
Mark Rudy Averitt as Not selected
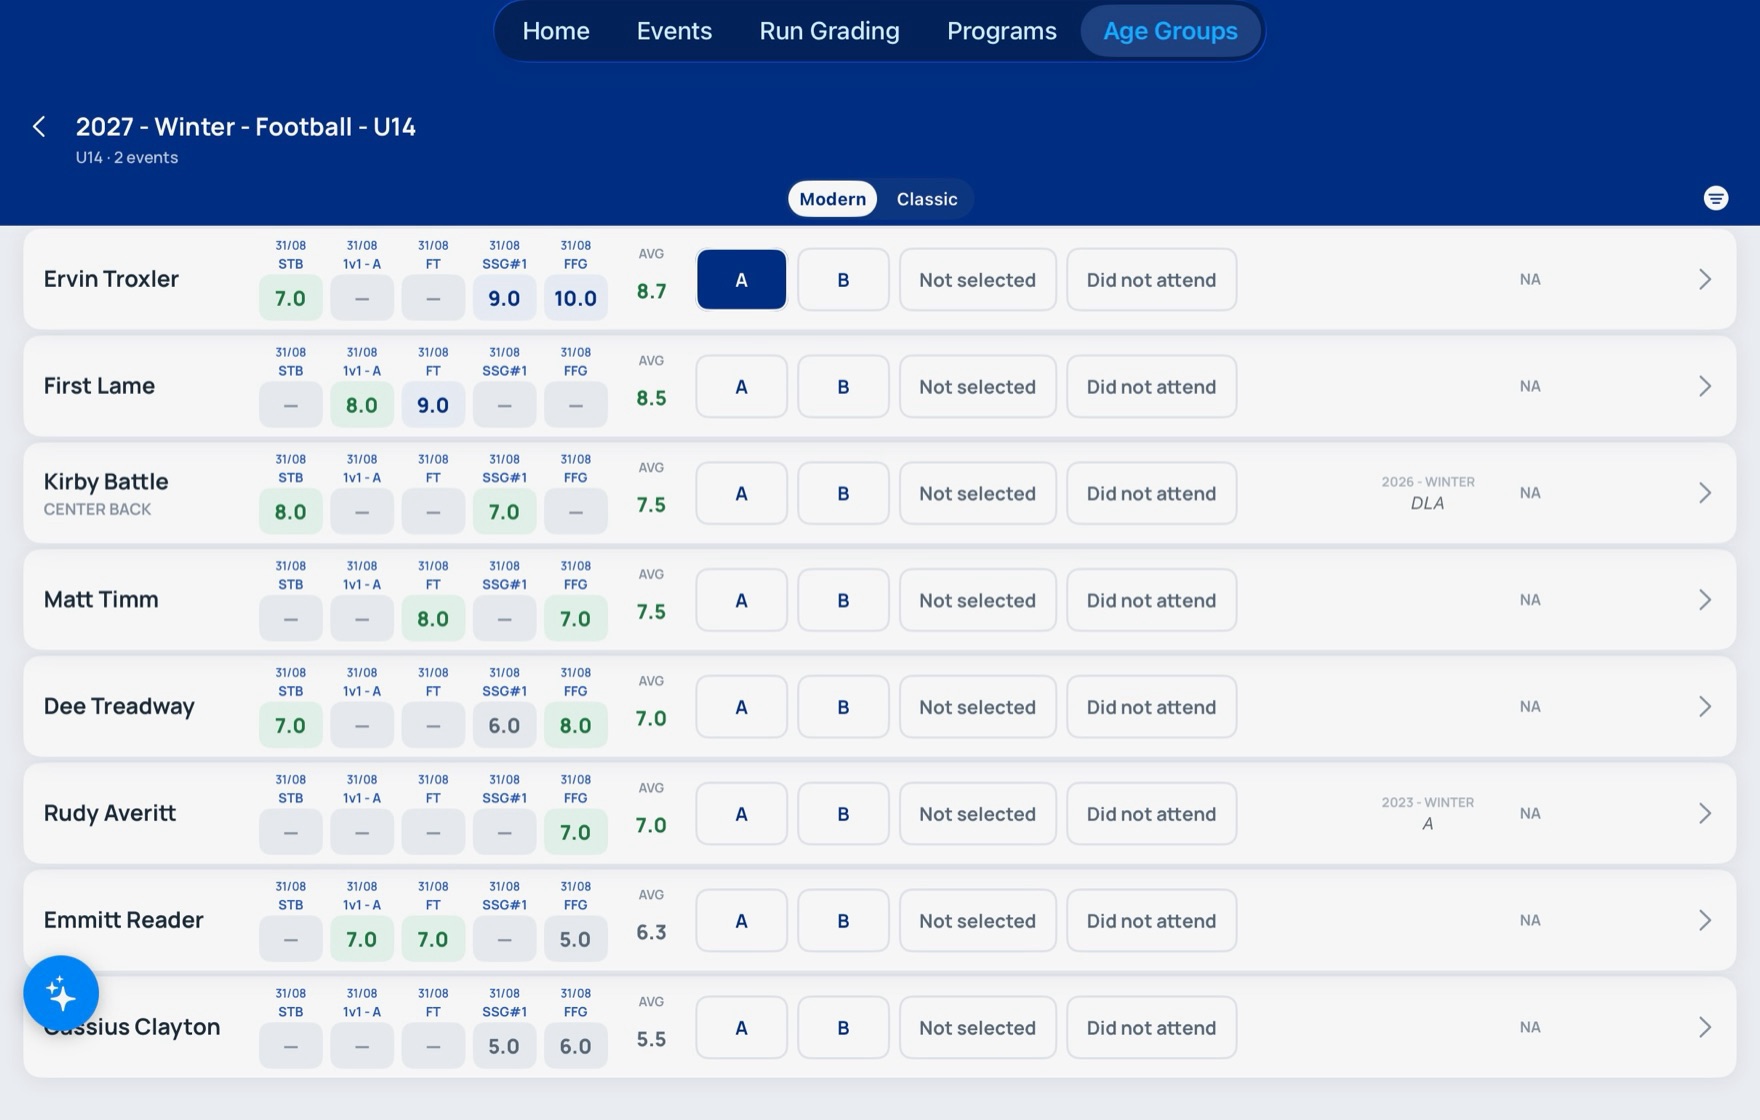point(977,814)
